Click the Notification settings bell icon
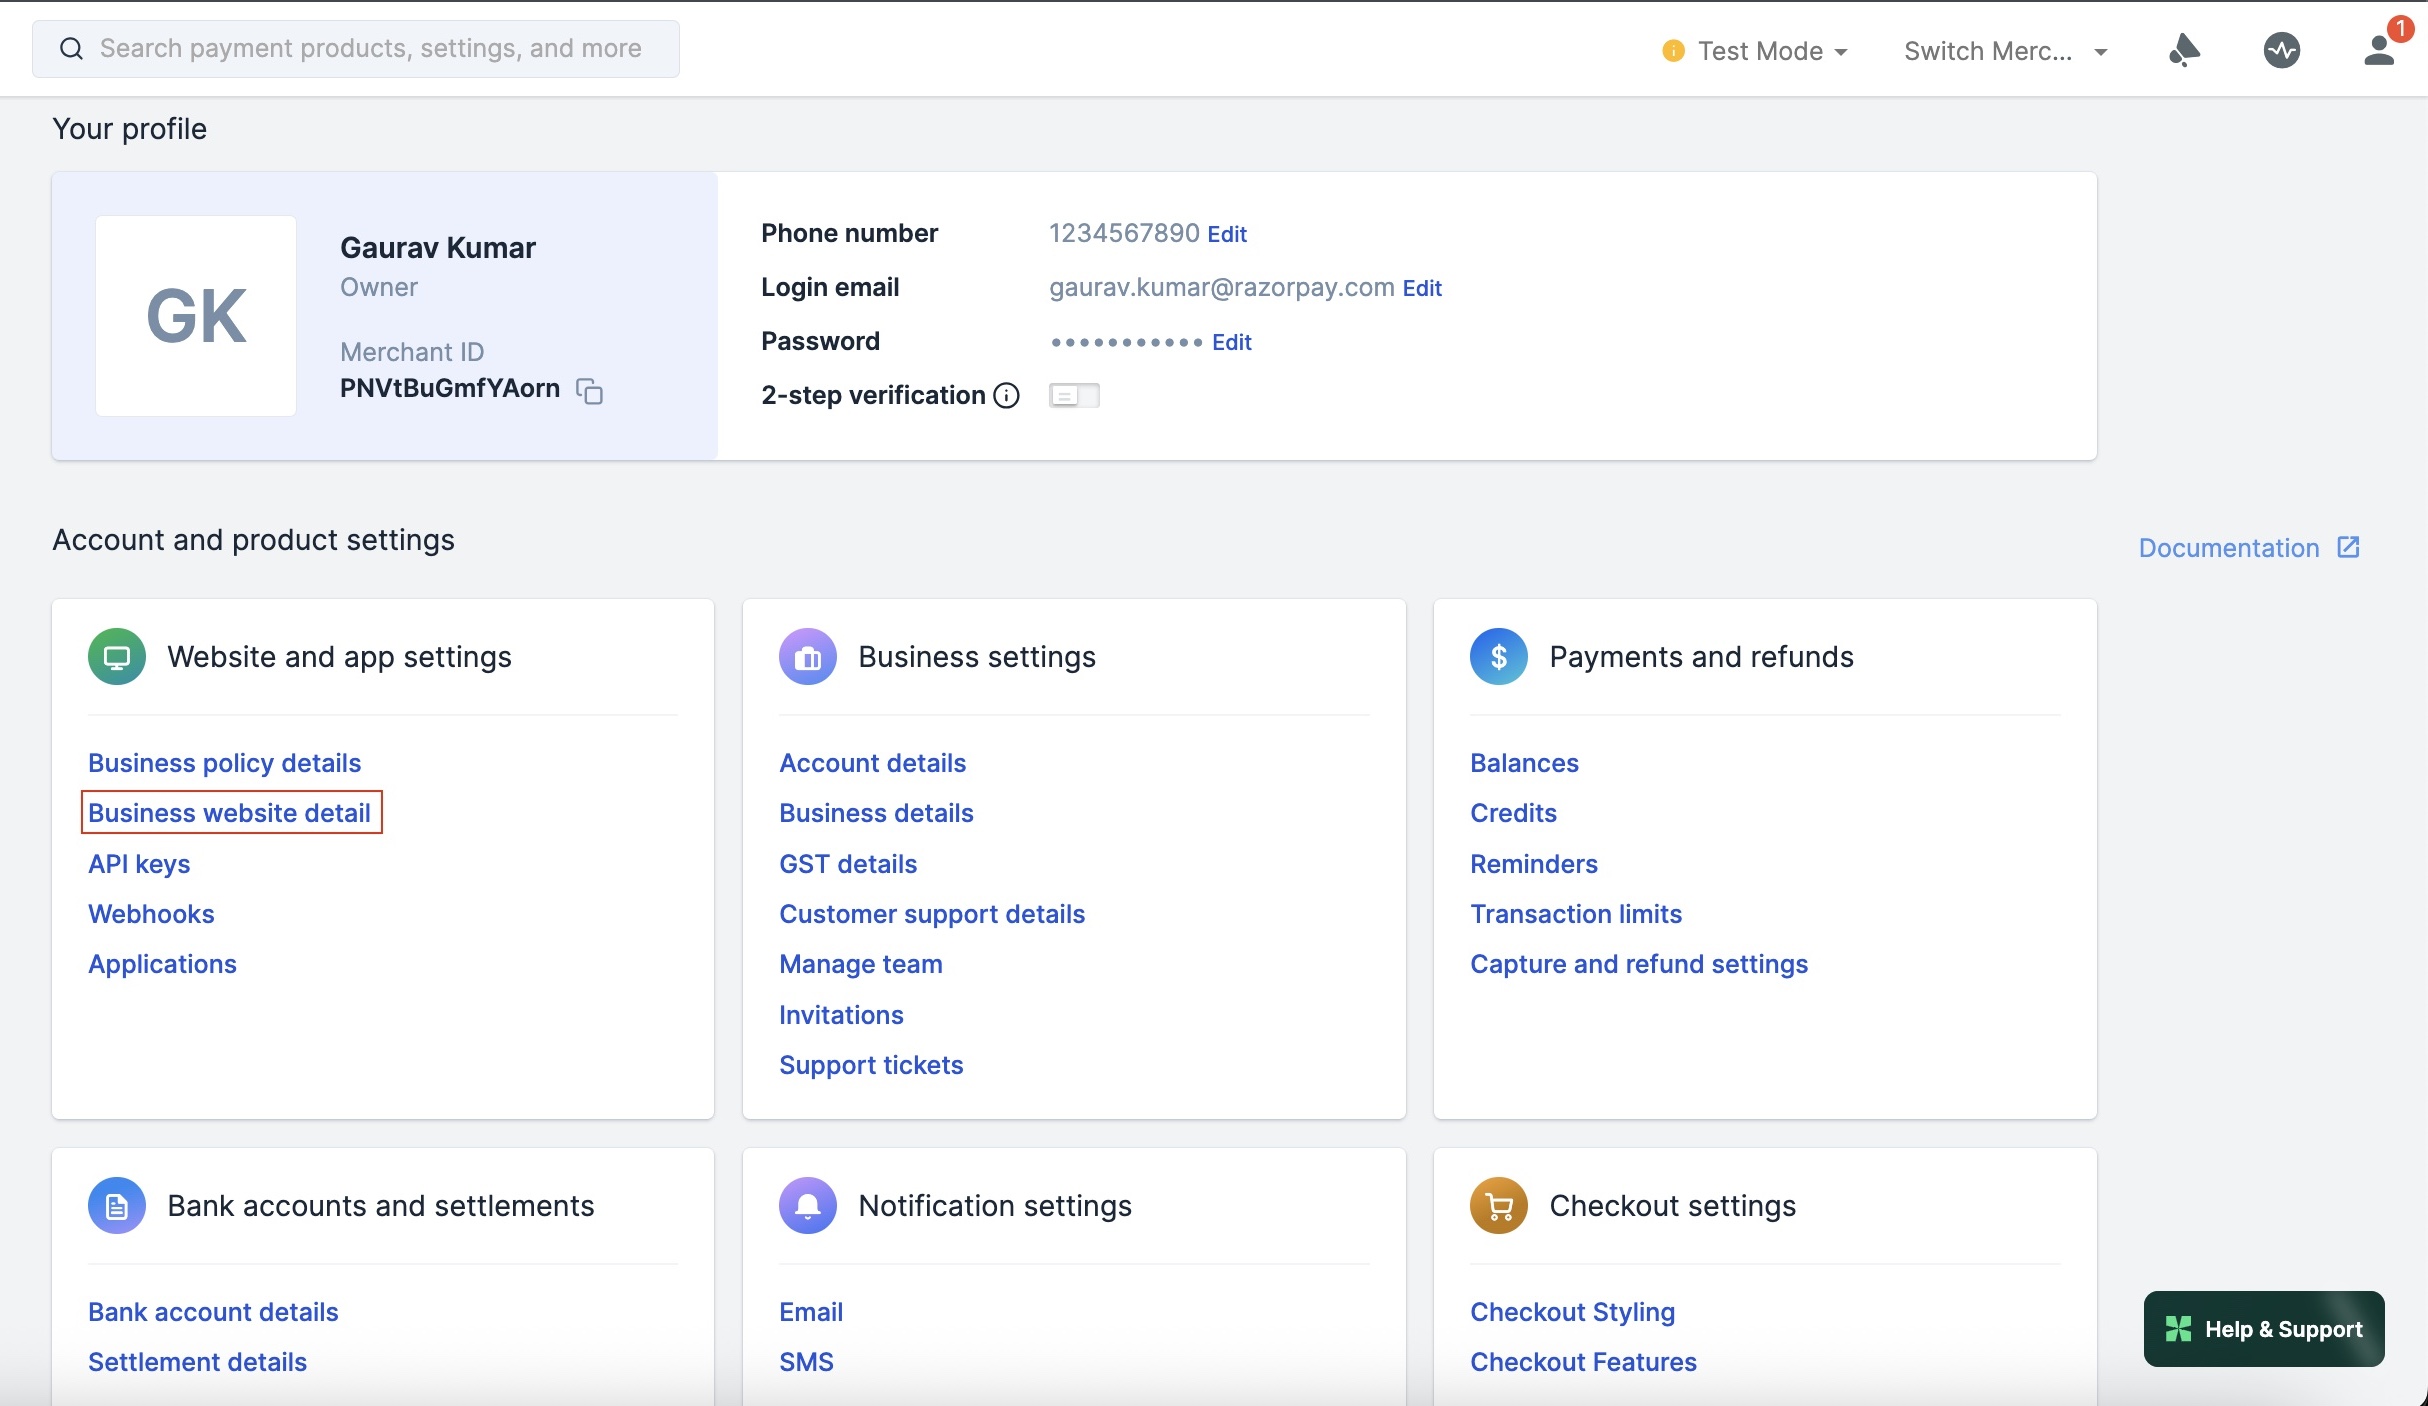Screen dimensions: 2428x1406 click(807, 1206)
